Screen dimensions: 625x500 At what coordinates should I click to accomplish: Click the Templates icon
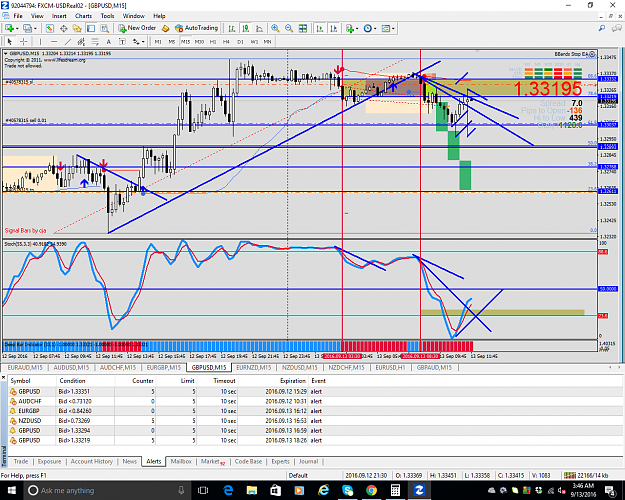pos(385,28)
